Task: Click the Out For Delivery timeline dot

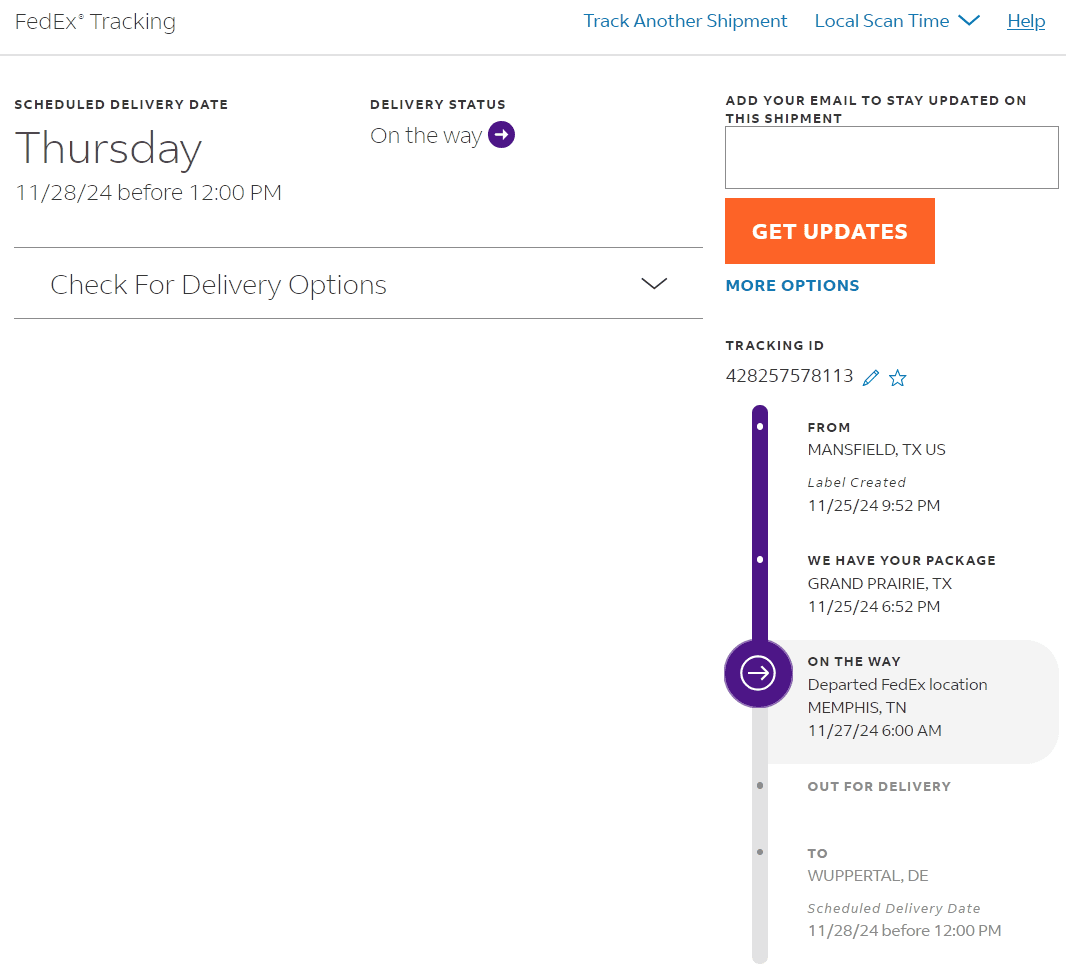Action: tap(760, 786)
